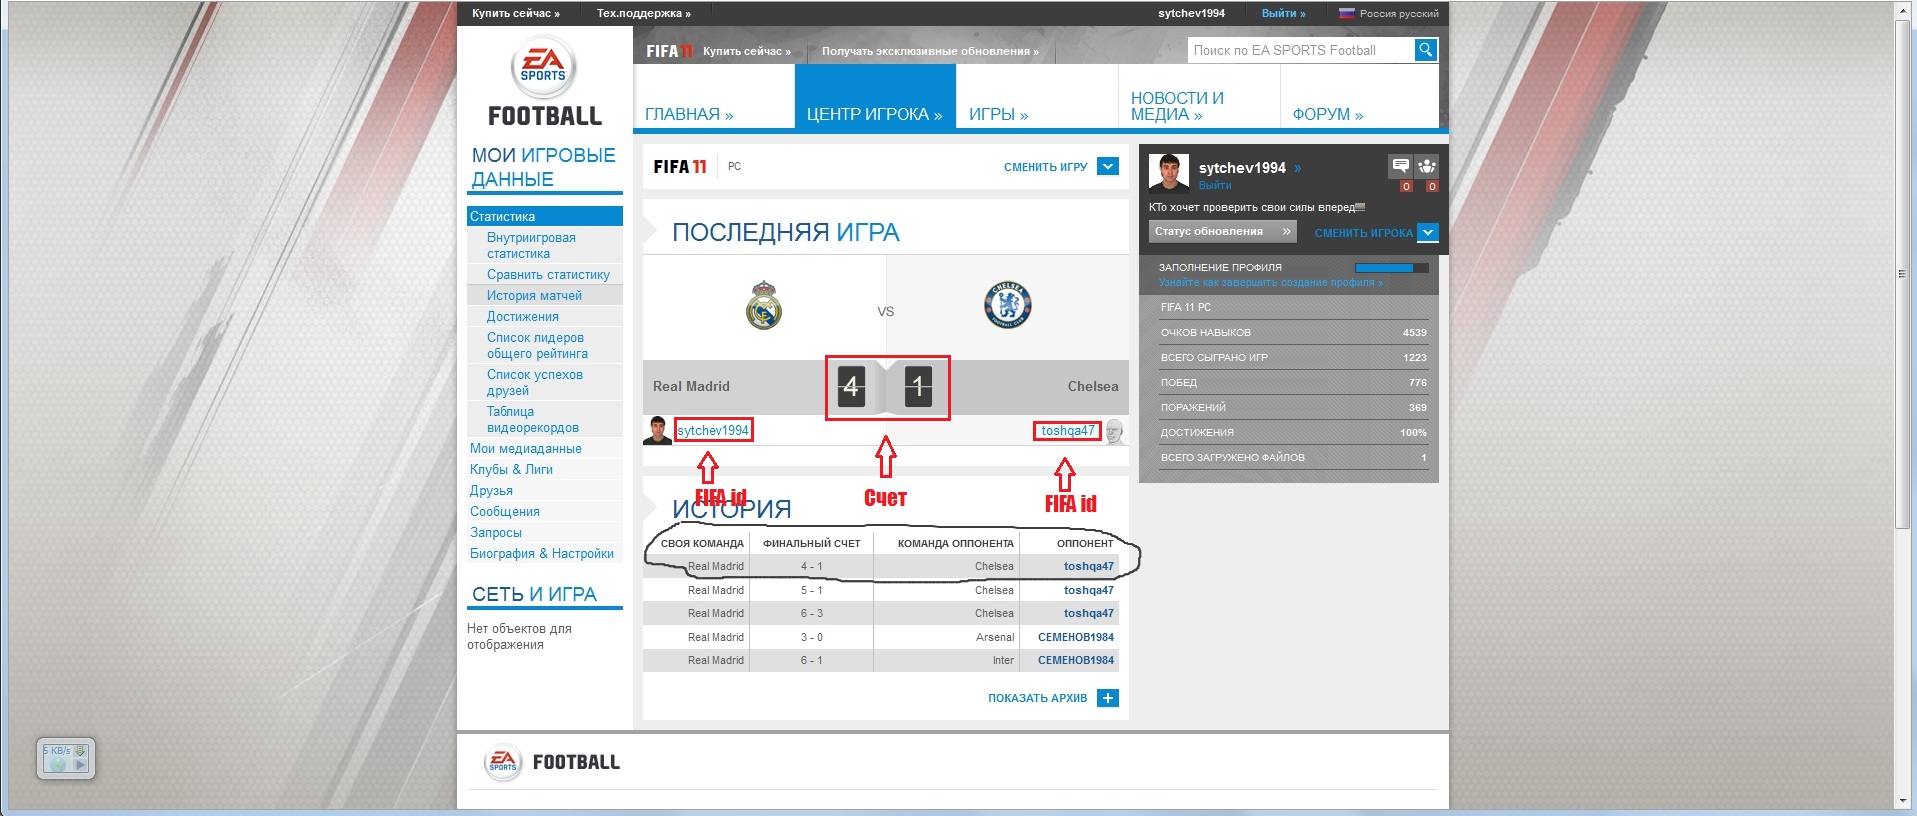Click Выйти under profile name

point(1215,185)
